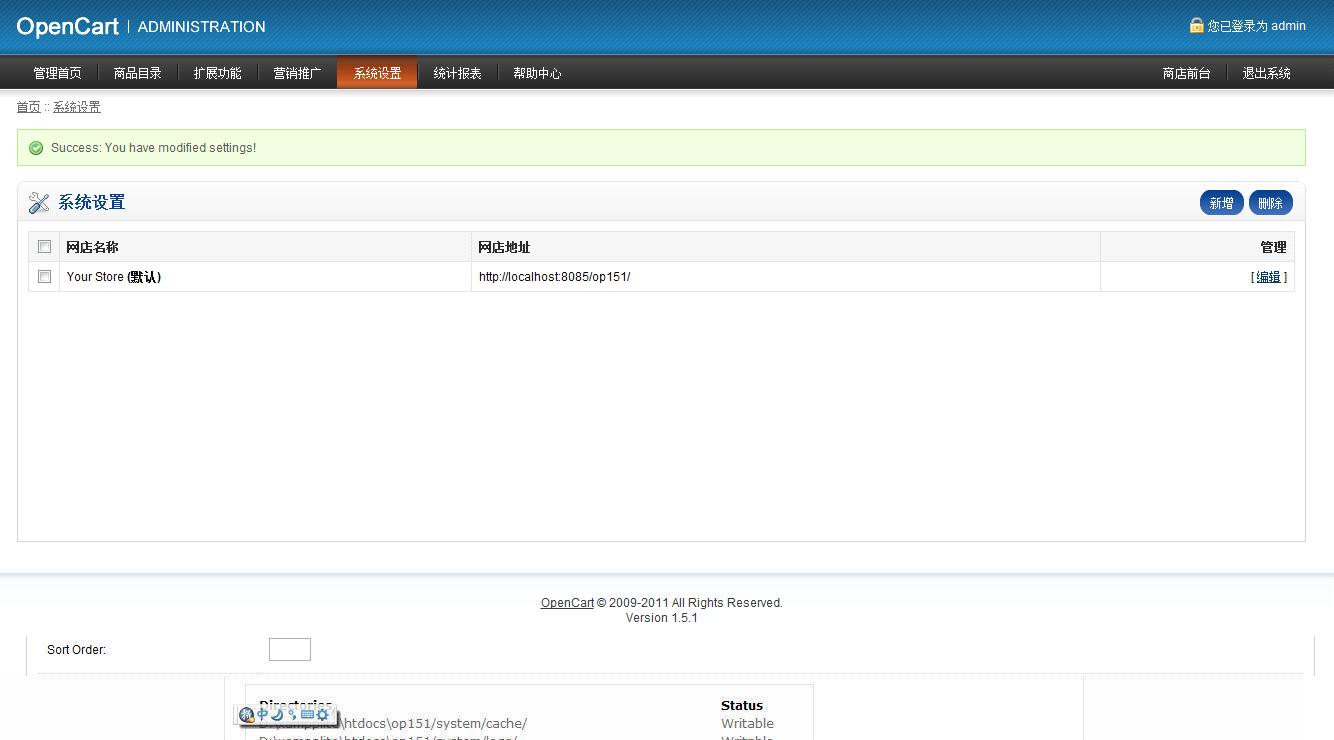Click the punctuation icon on the language bar
The width and height of the screenshot is (1334, 740).
[291, 714]
